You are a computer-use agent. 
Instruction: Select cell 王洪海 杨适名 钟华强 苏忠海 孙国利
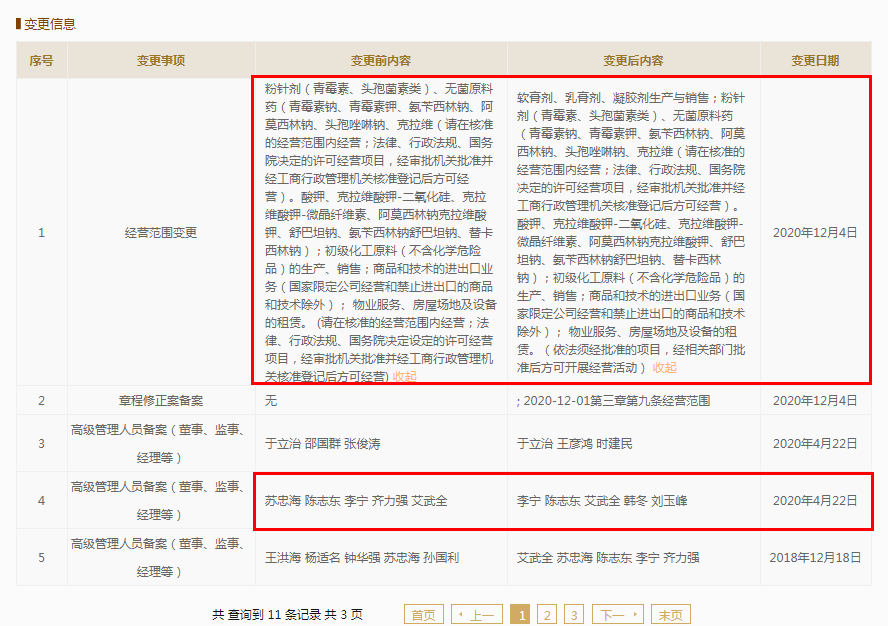click(381, 557)
